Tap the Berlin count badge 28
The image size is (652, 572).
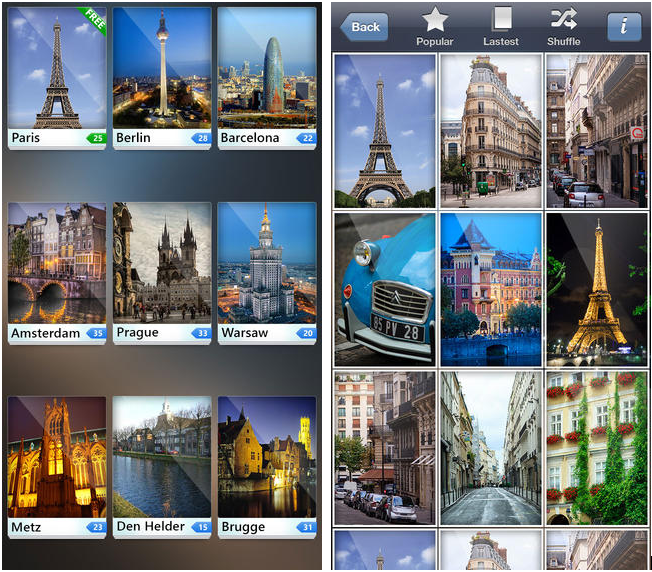(x=201, y=138)
